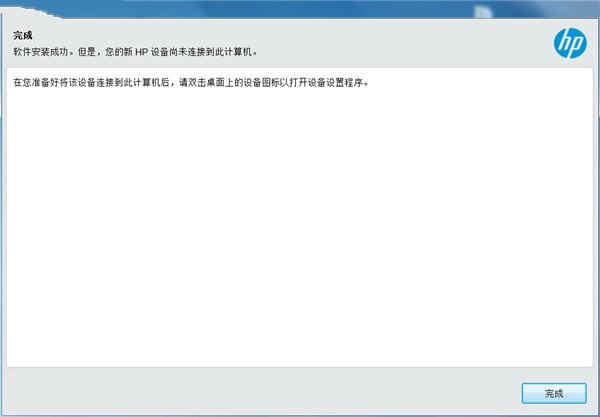
Task: Click the blue window title bar
Action: pos(300,8)
